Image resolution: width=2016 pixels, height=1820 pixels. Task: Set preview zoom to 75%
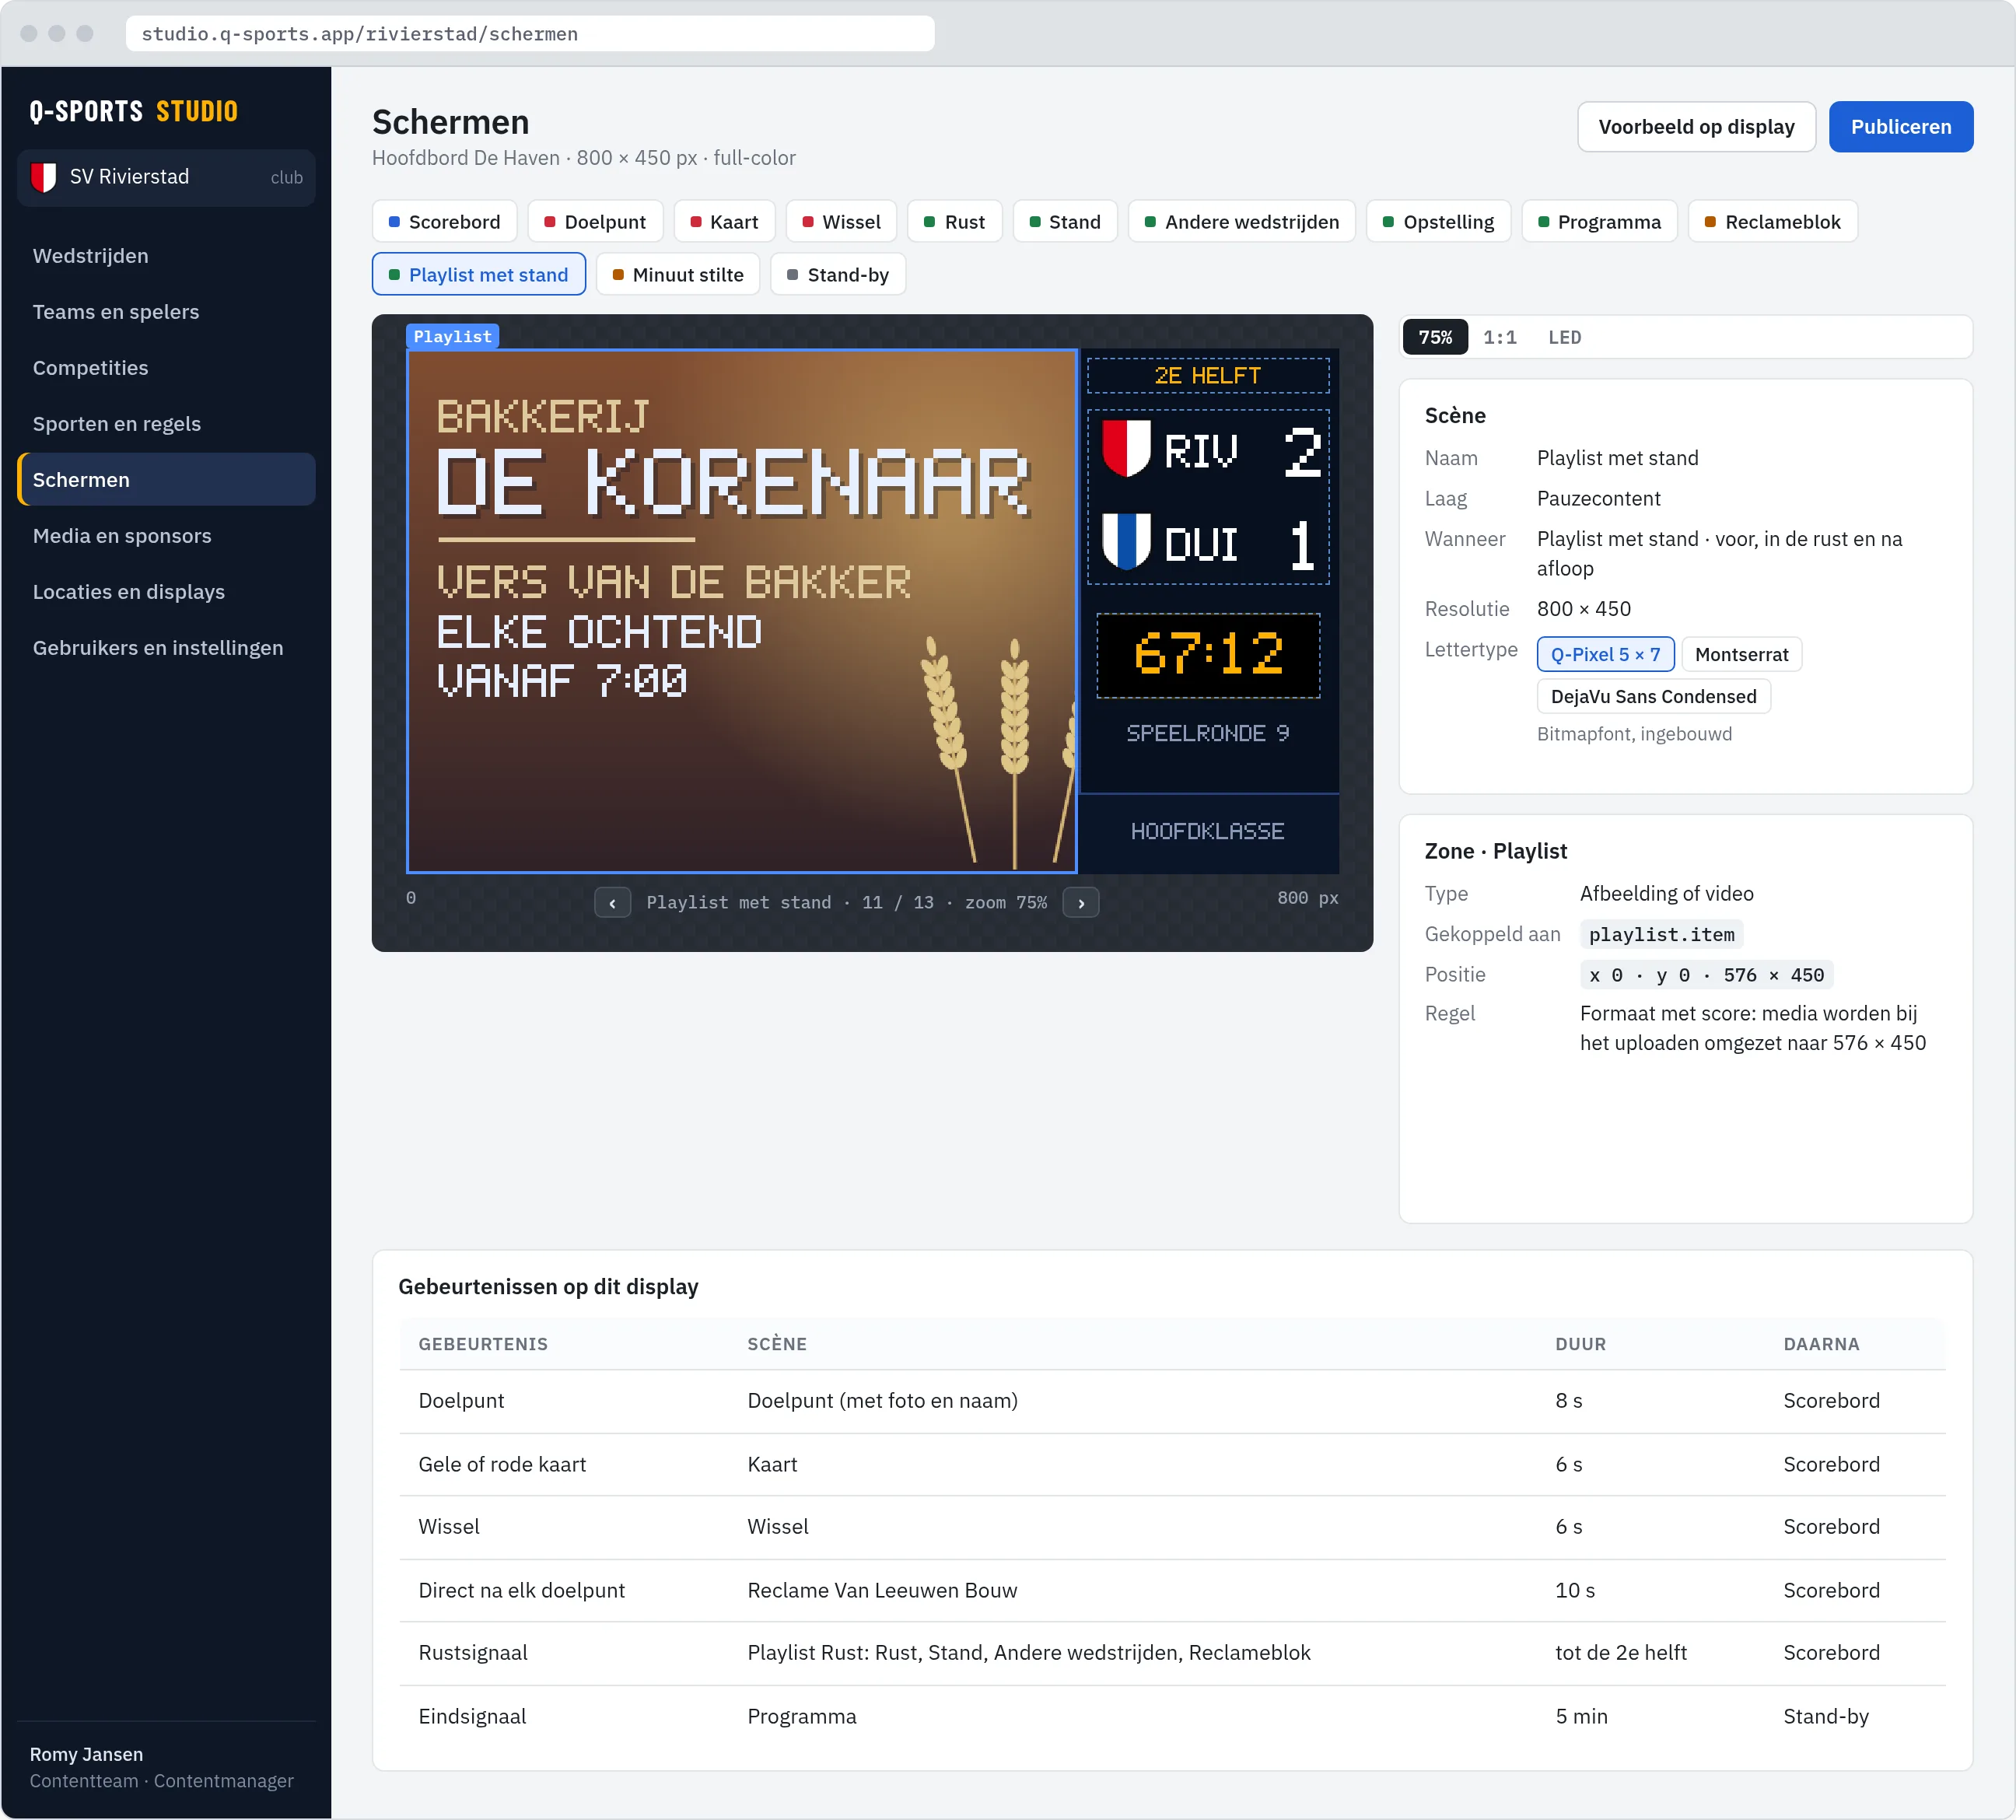1435,338
